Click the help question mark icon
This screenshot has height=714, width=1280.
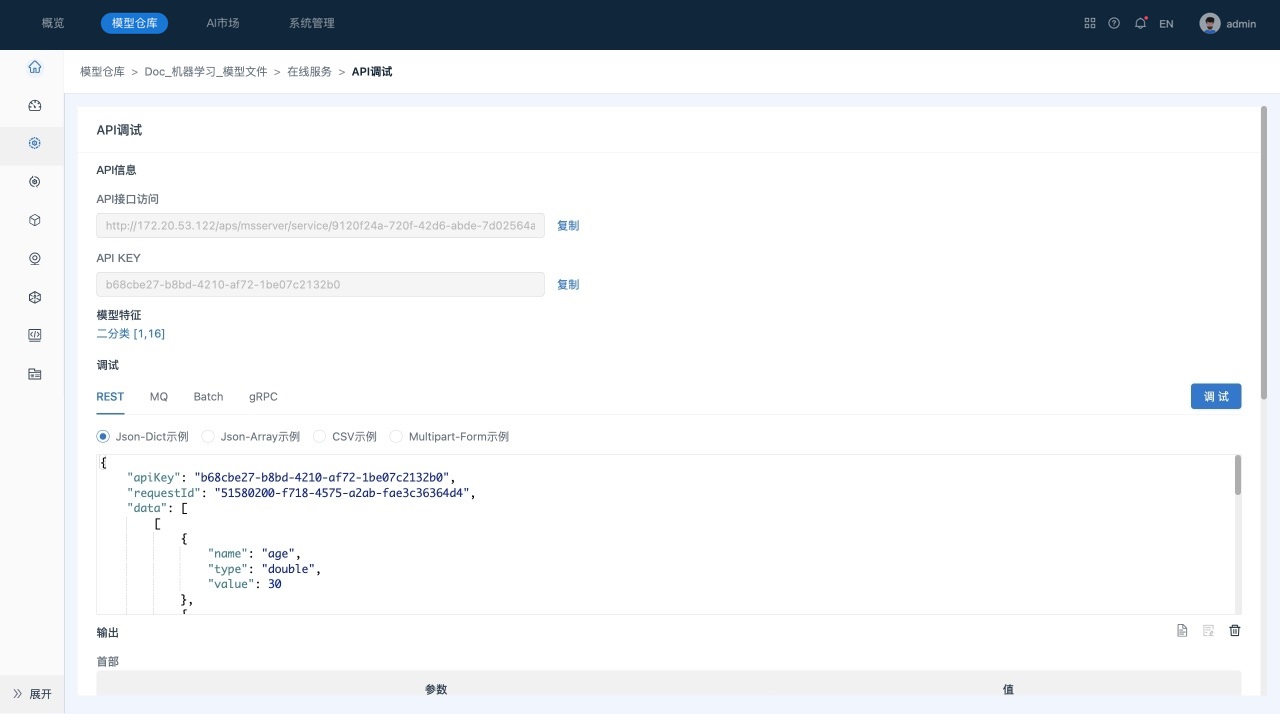pyautogui.click(x=1114, y=23)
